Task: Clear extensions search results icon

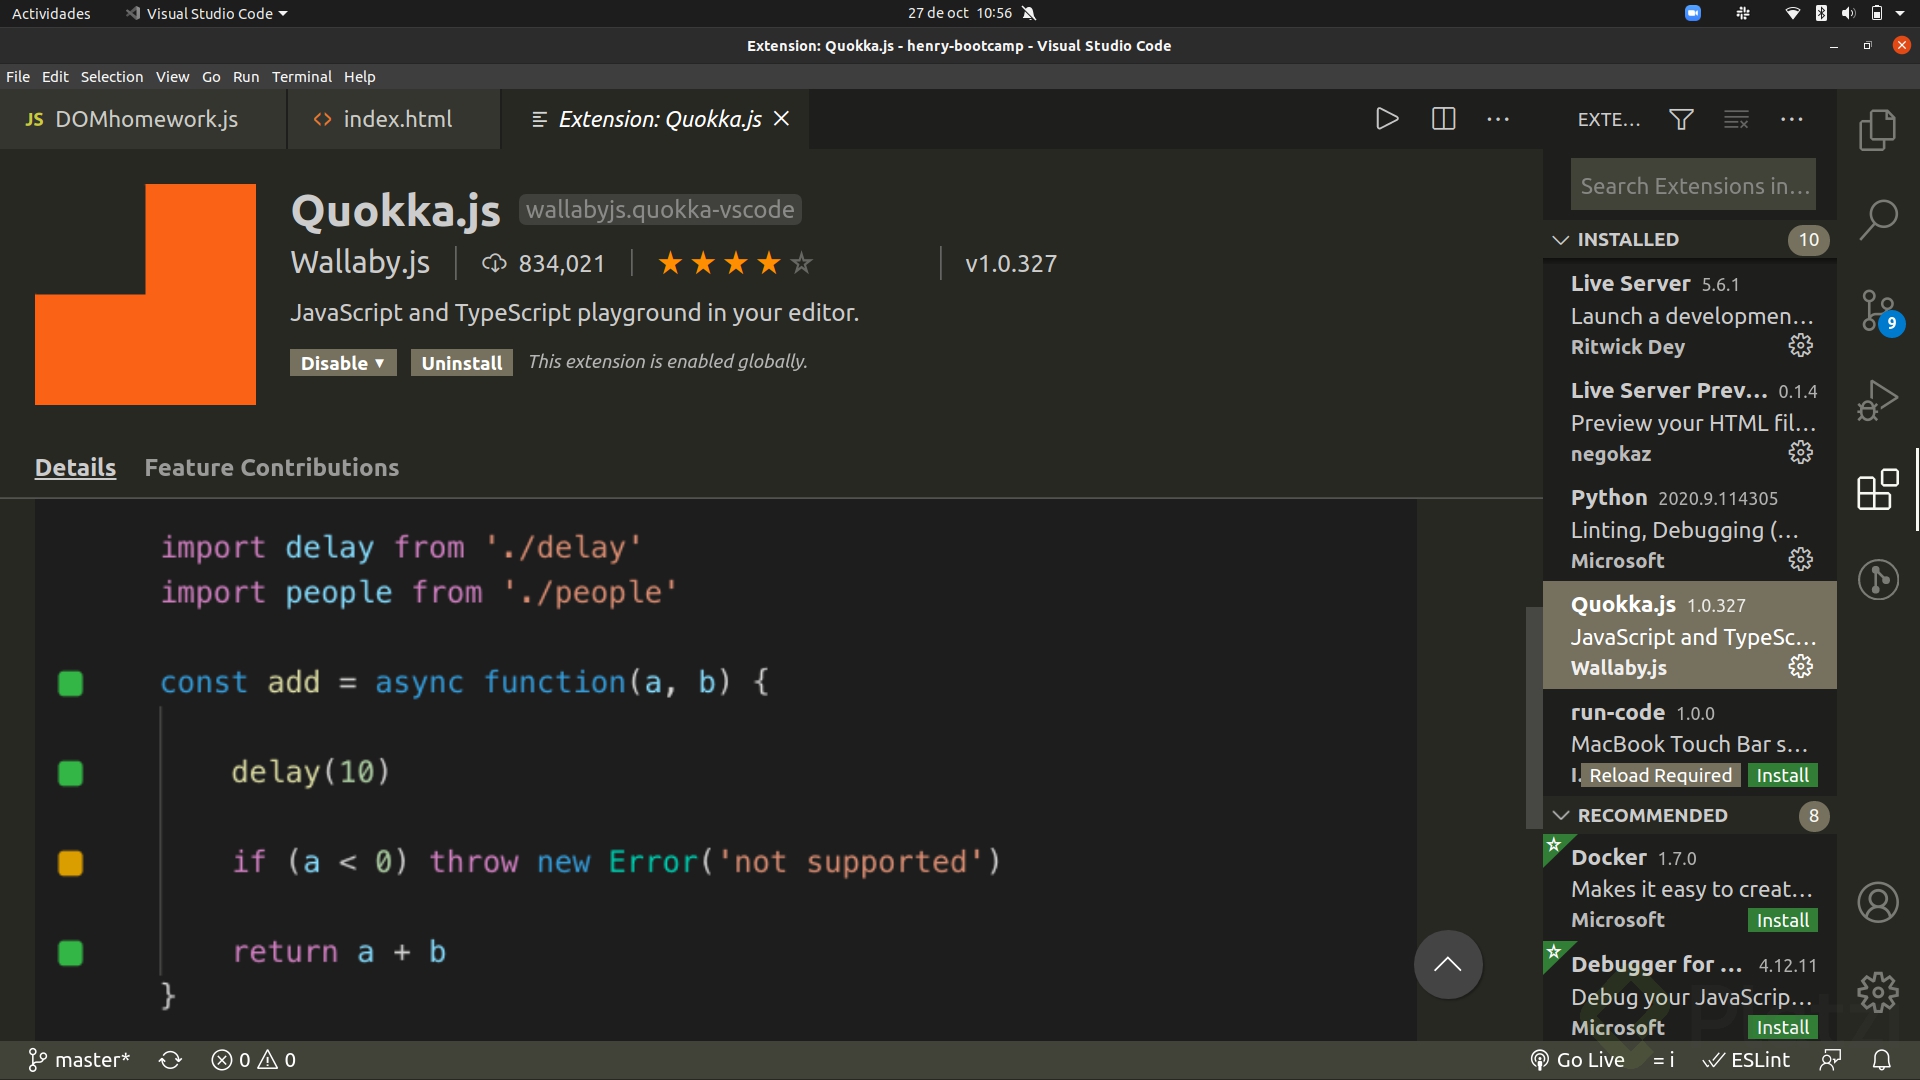Action: pos(1736,120)
